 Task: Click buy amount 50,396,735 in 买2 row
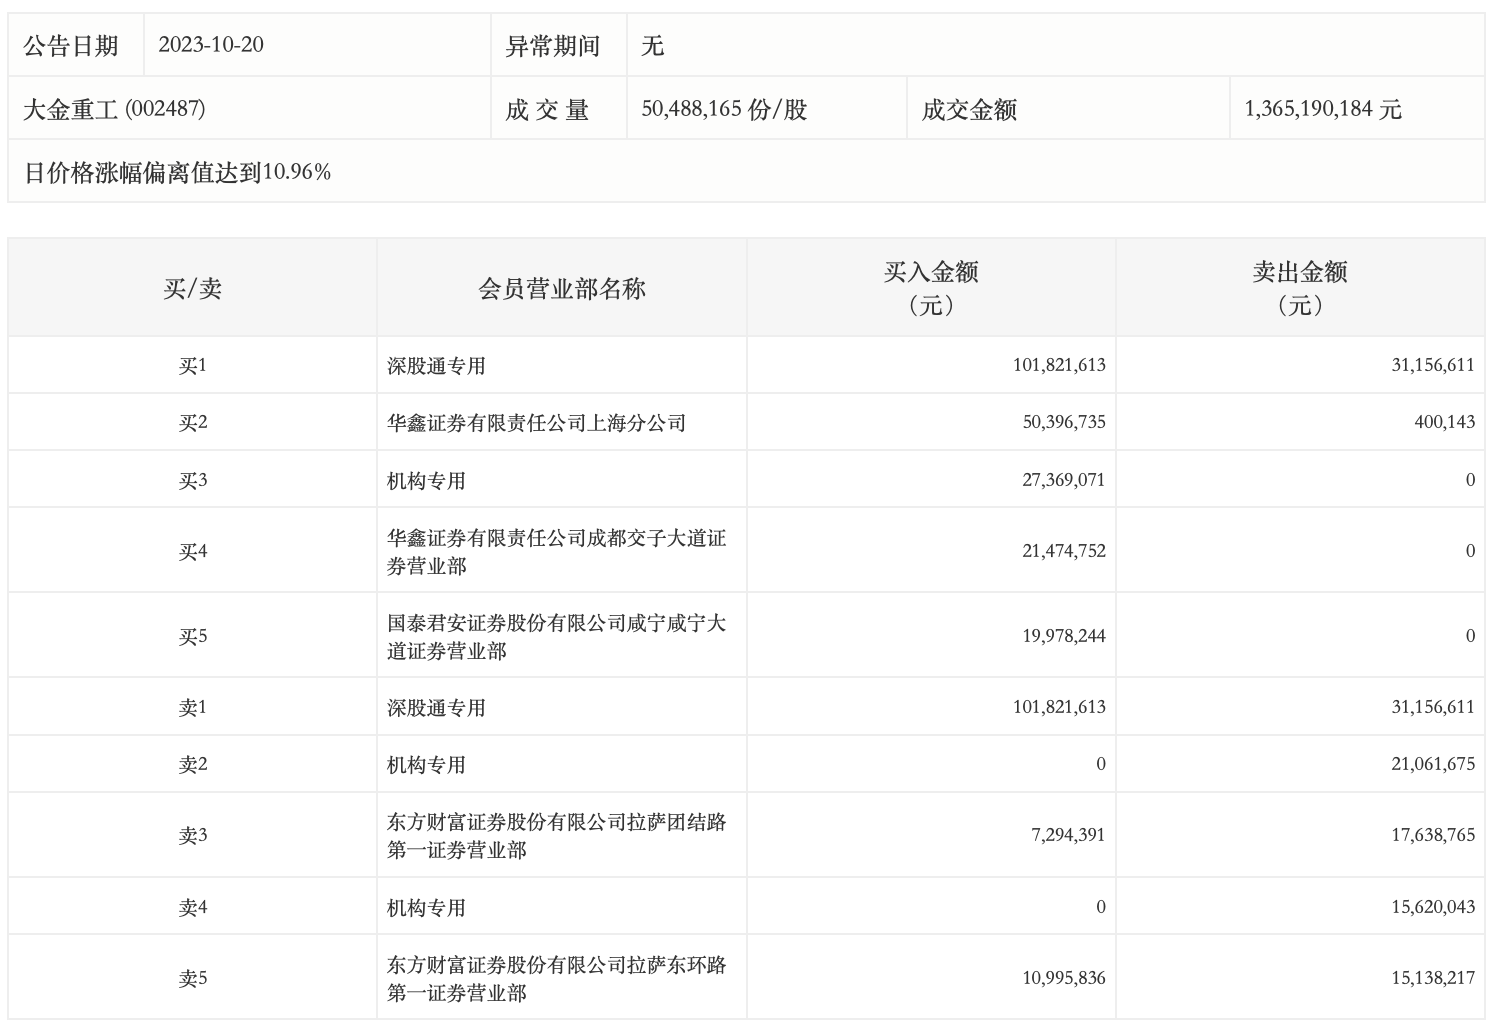[1063, 423]
